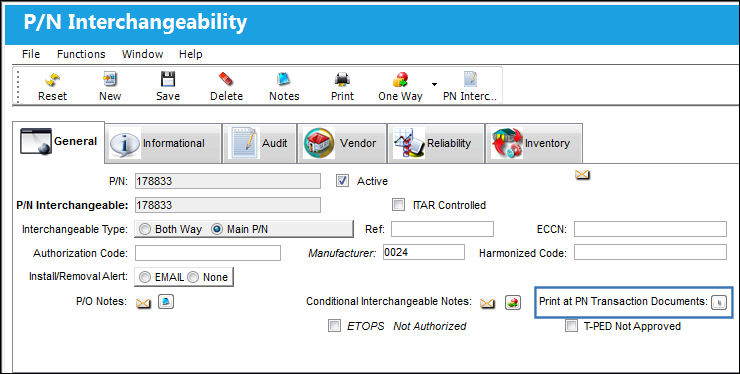Click Print at PN Transaction Documents button
Screen dimensions: 740x374
[720, 302]
